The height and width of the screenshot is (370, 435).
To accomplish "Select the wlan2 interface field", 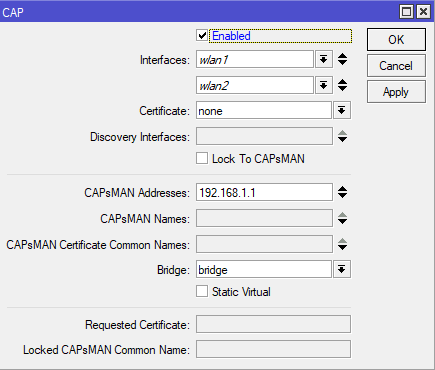I will (x=255, y=85).
